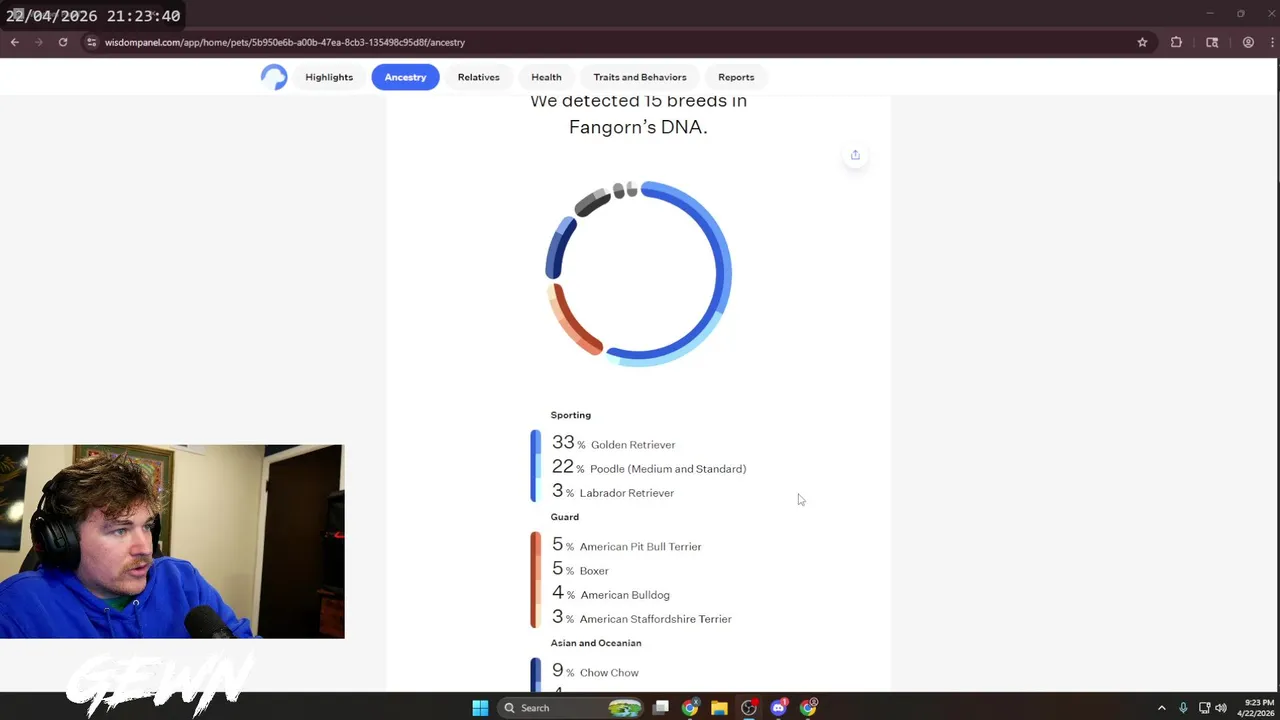Viewport: 1280px width, 720px height.
Task: Click the microphone icon in system tray
Action: 1183,708
